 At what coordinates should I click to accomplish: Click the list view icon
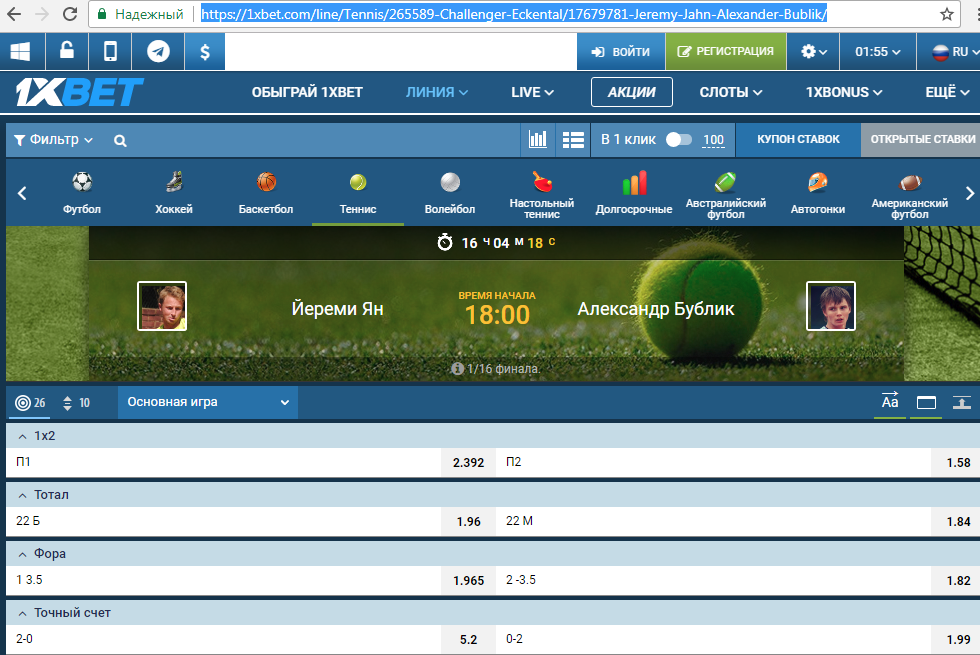pyautogui.click(x=573, y=139)
